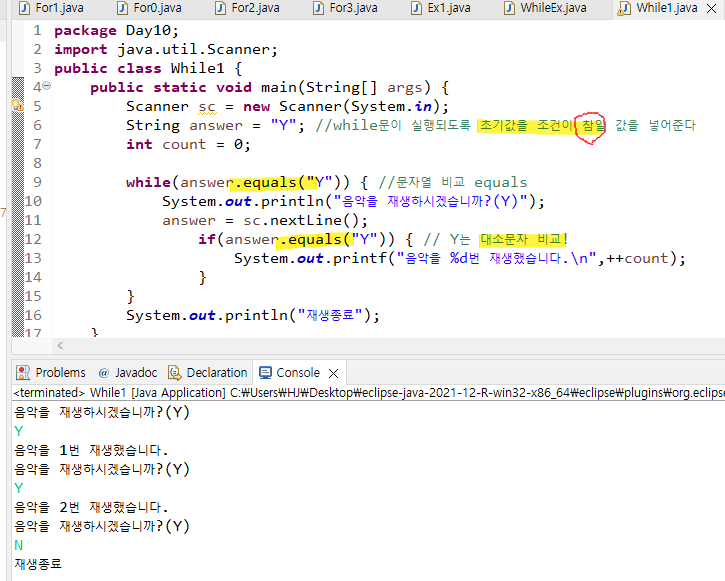725x581 pixels.
Task: Click the final console line '재생종료'
Action: pos(38,564)
